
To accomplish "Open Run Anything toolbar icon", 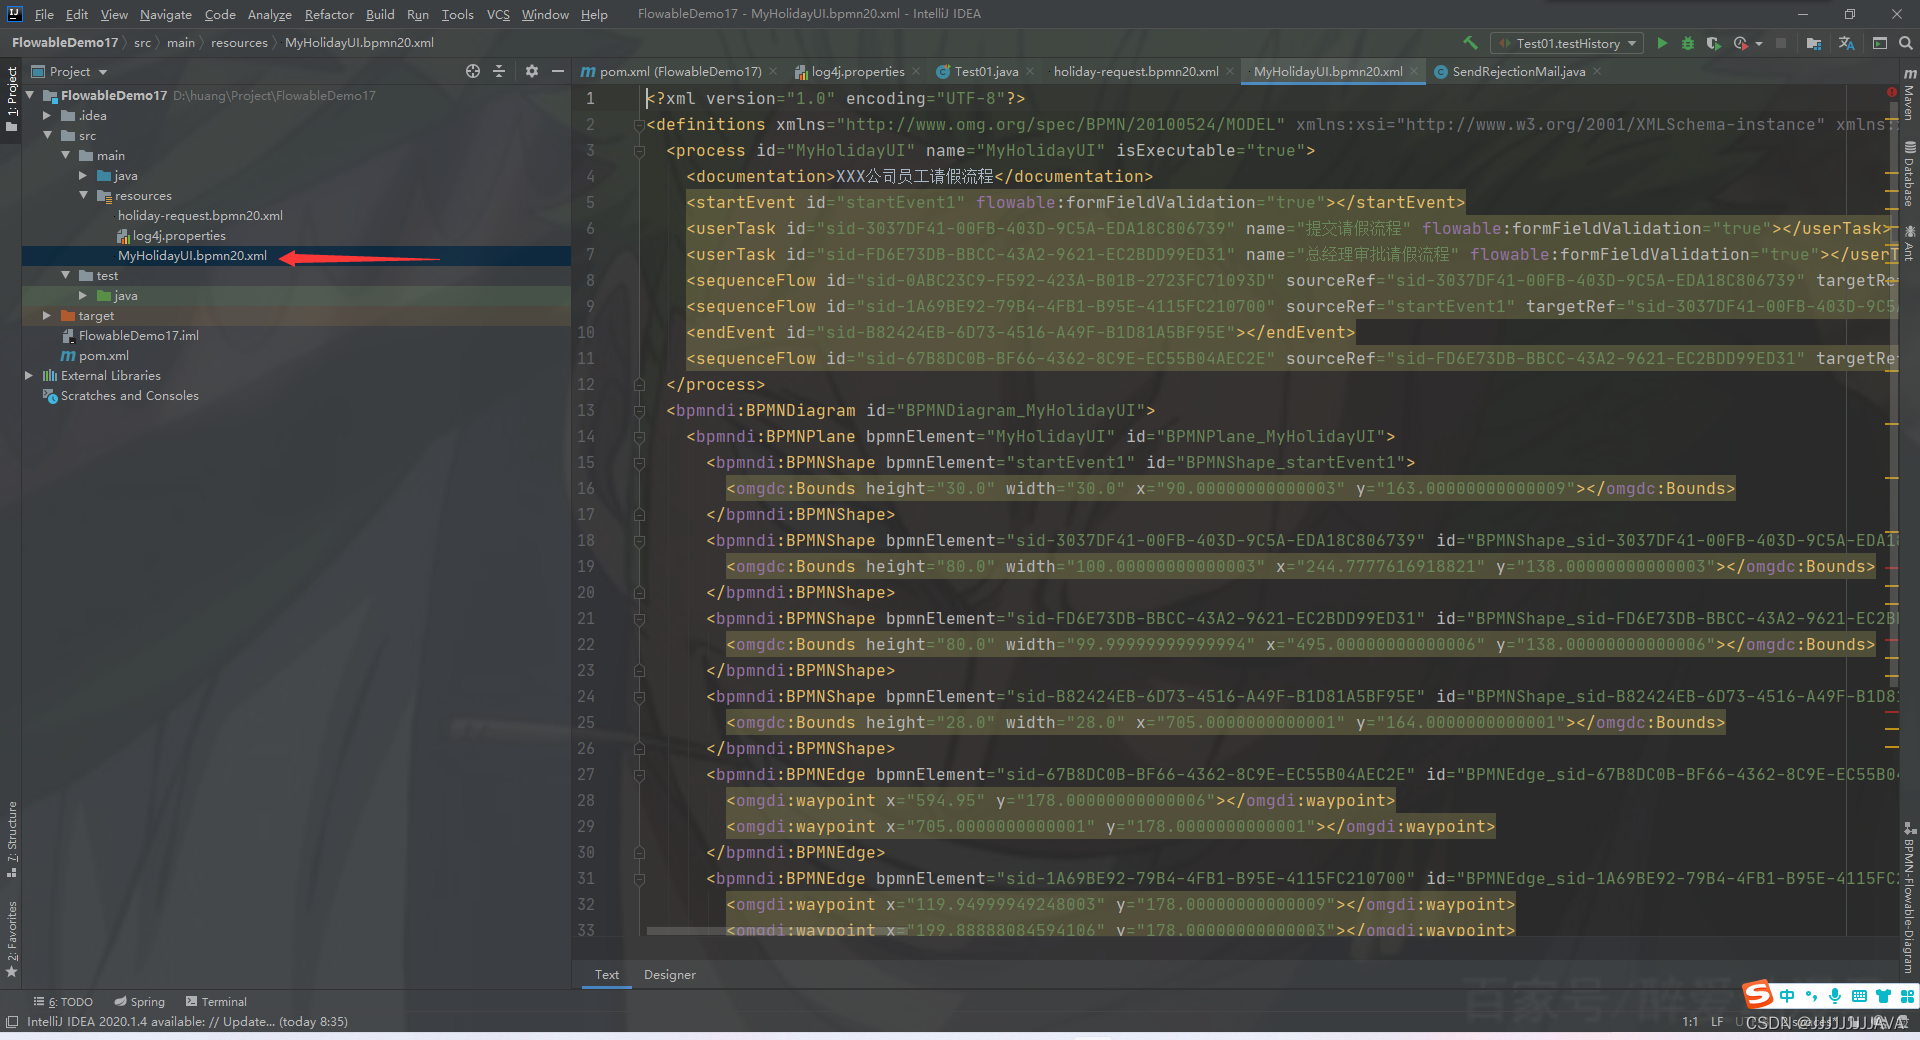I will (1880, 43).
